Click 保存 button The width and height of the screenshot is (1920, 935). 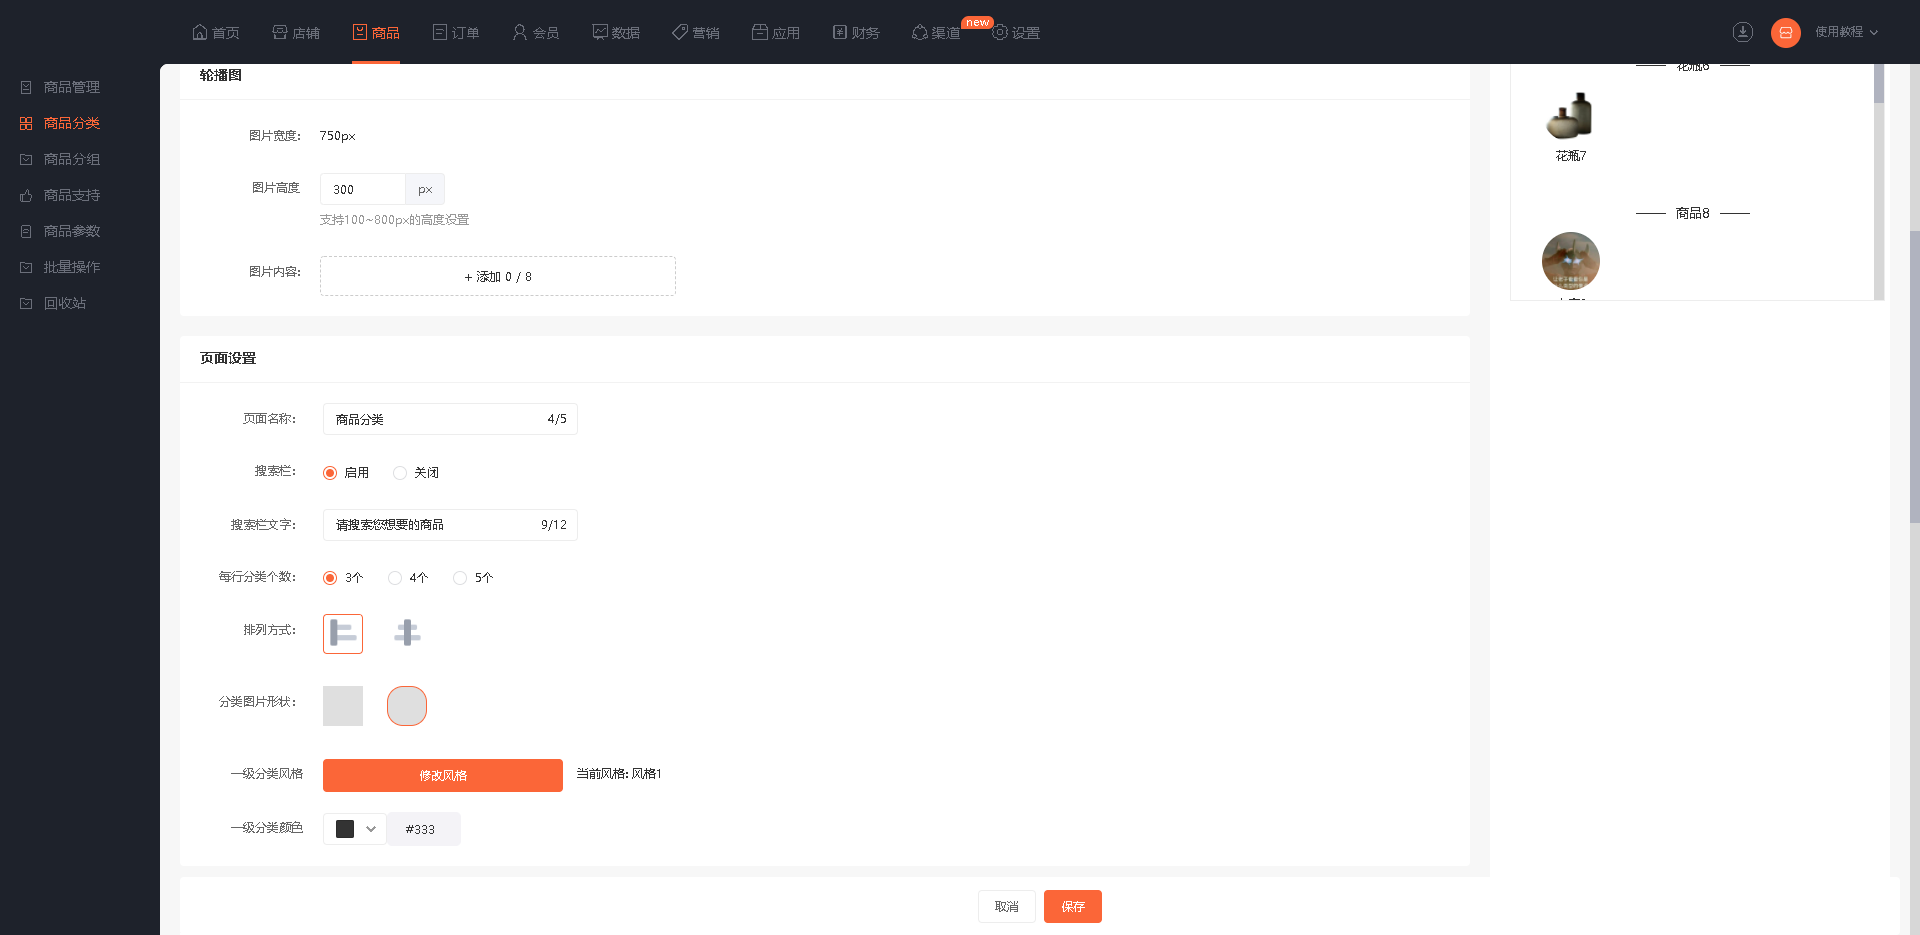1073,906
